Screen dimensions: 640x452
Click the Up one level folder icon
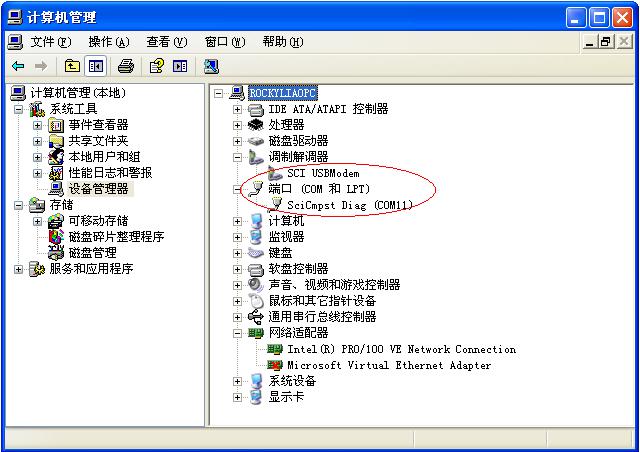click(72, 66)
